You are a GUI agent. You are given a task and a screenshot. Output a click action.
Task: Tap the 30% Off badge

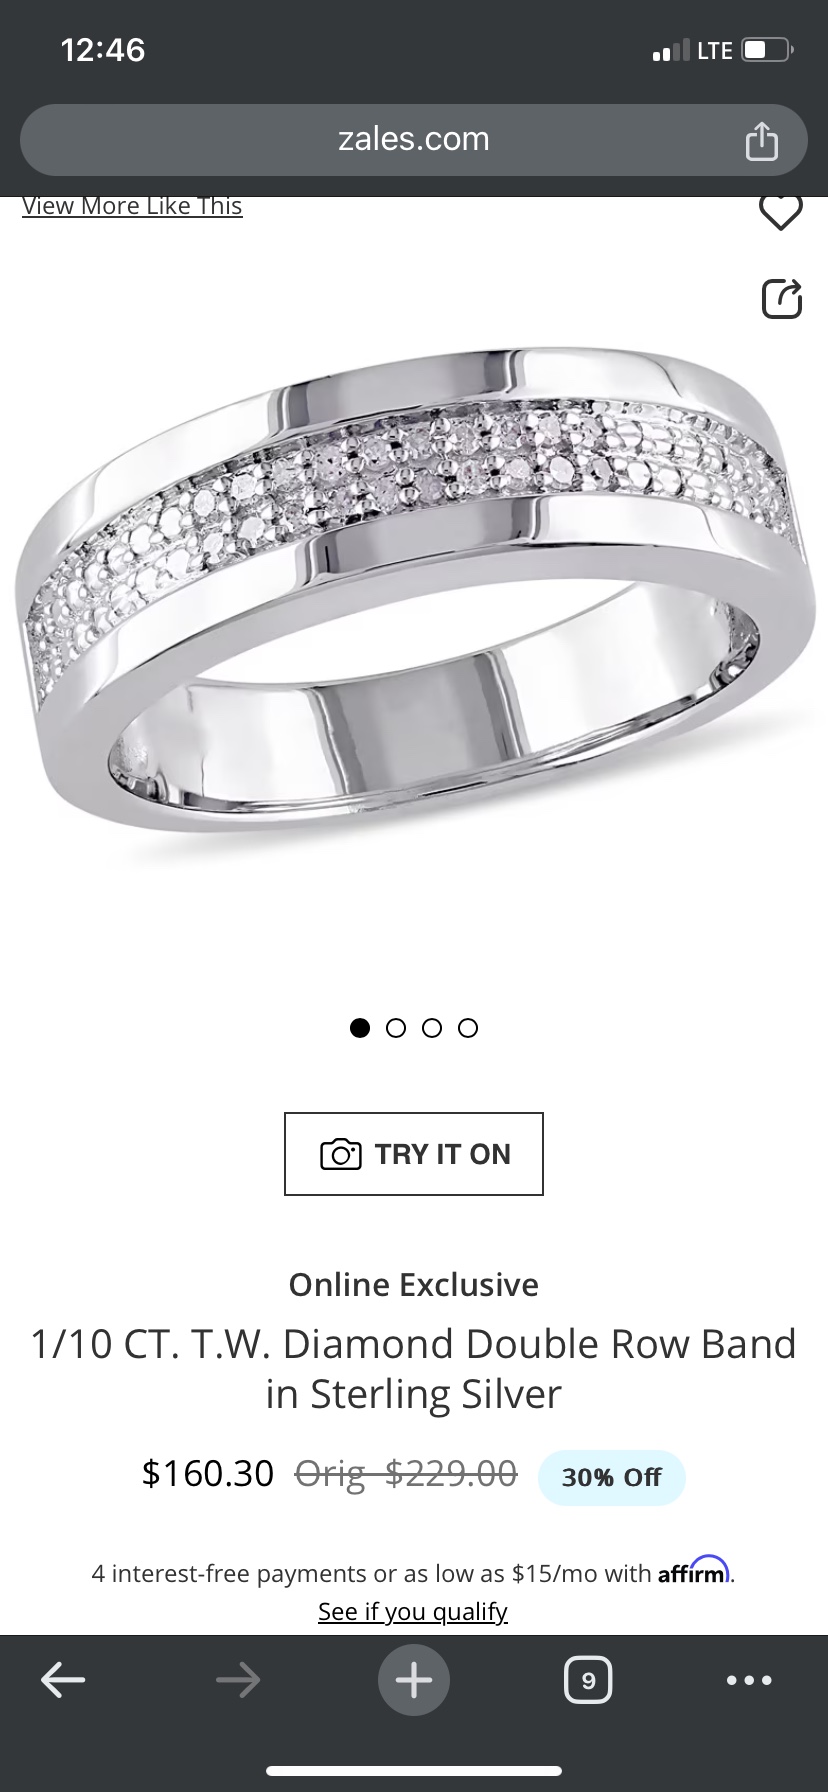(x=611, y=1477)
